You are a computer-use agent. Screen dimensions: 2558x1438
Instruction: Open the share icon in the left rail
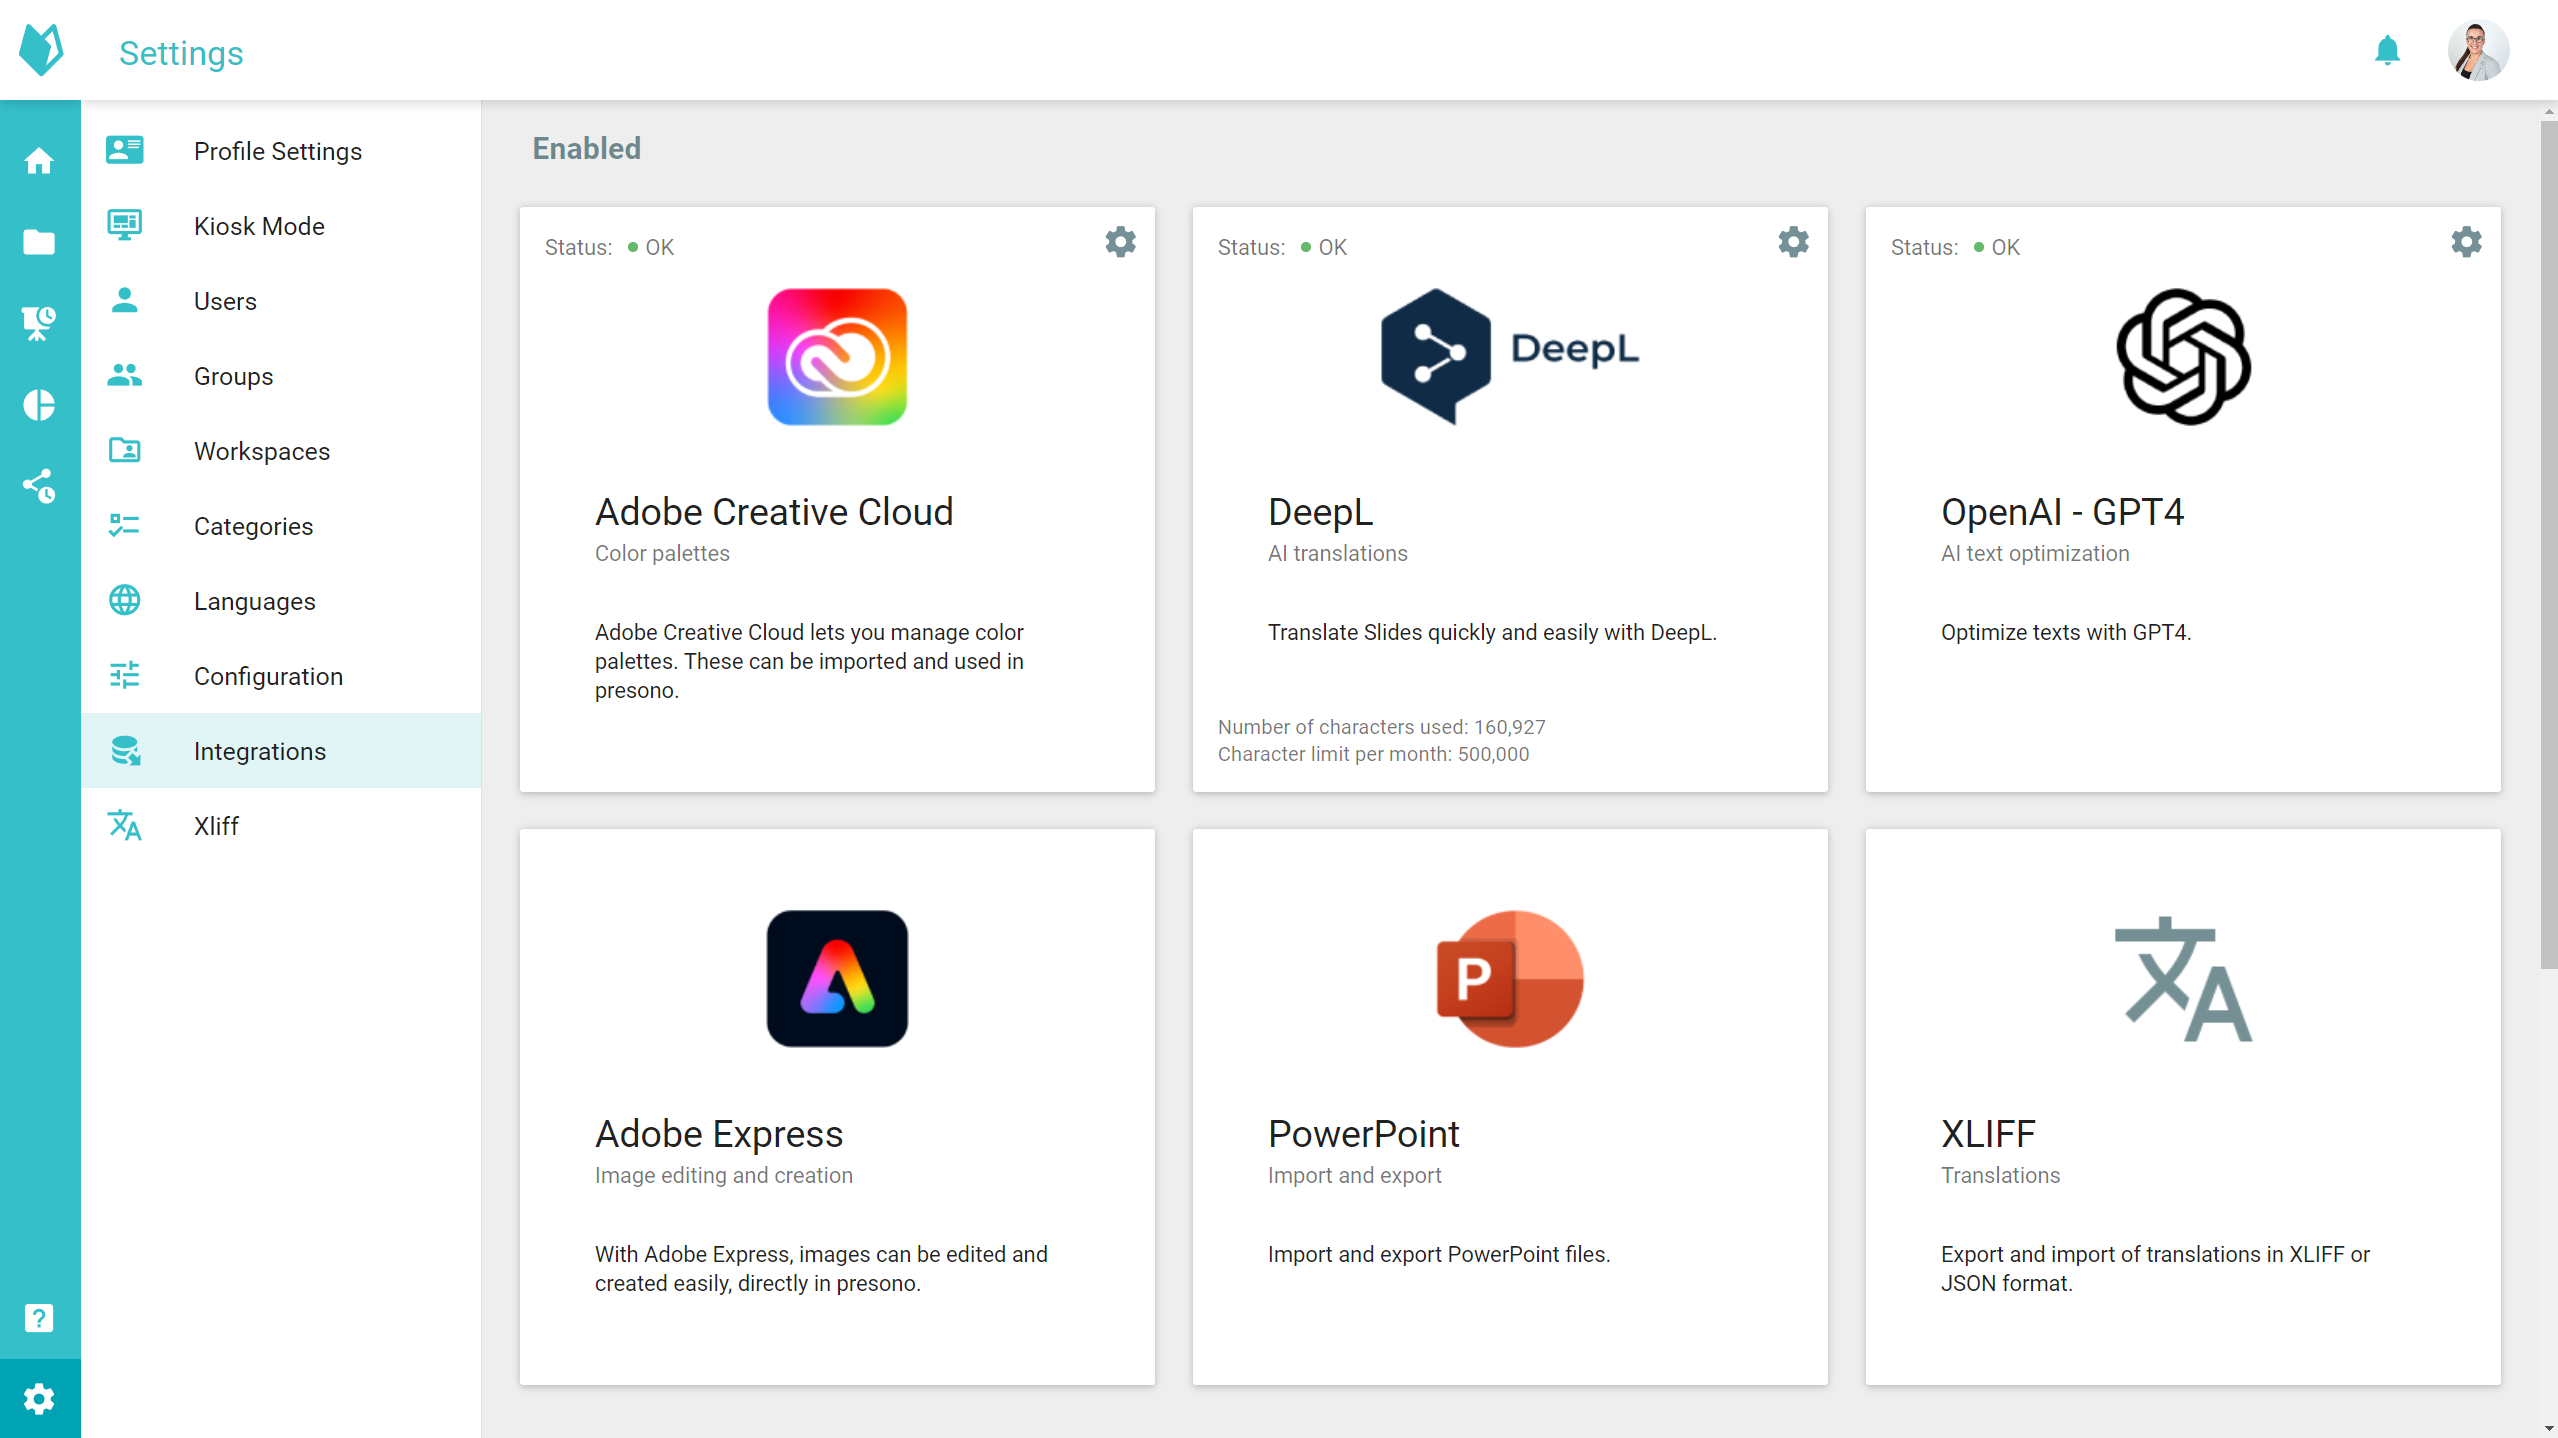coord(39,486)
